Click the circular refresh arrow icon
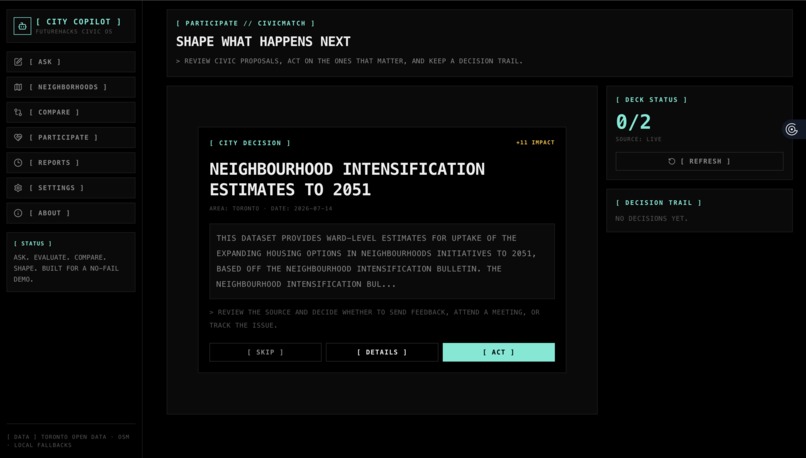This screenshot has height=458, width=806. tap(671, 161)
